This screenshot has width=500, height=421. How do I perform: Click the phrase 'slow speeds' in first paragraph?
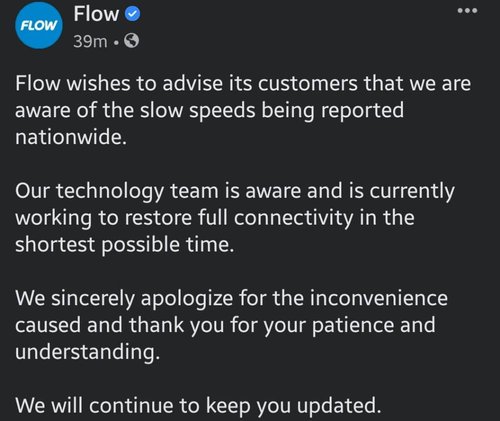tap(198, 111)
